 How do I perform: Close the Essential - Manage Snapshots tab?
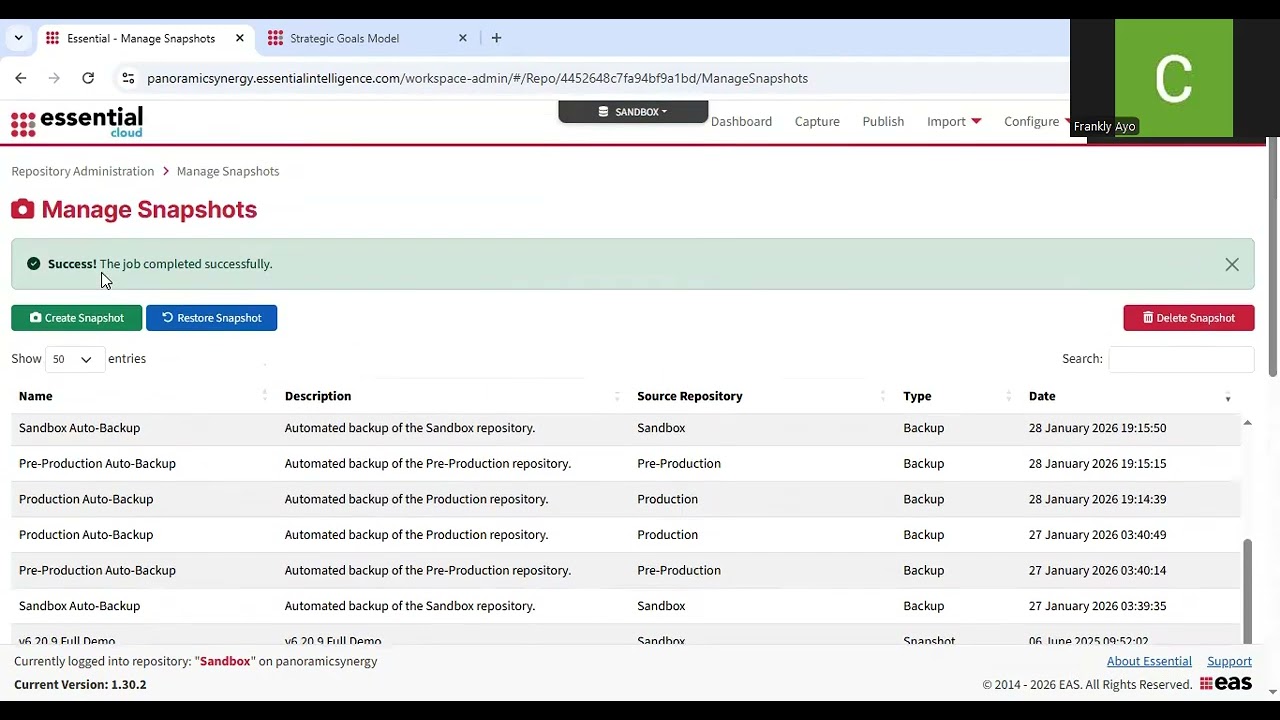tap(240, 38)
